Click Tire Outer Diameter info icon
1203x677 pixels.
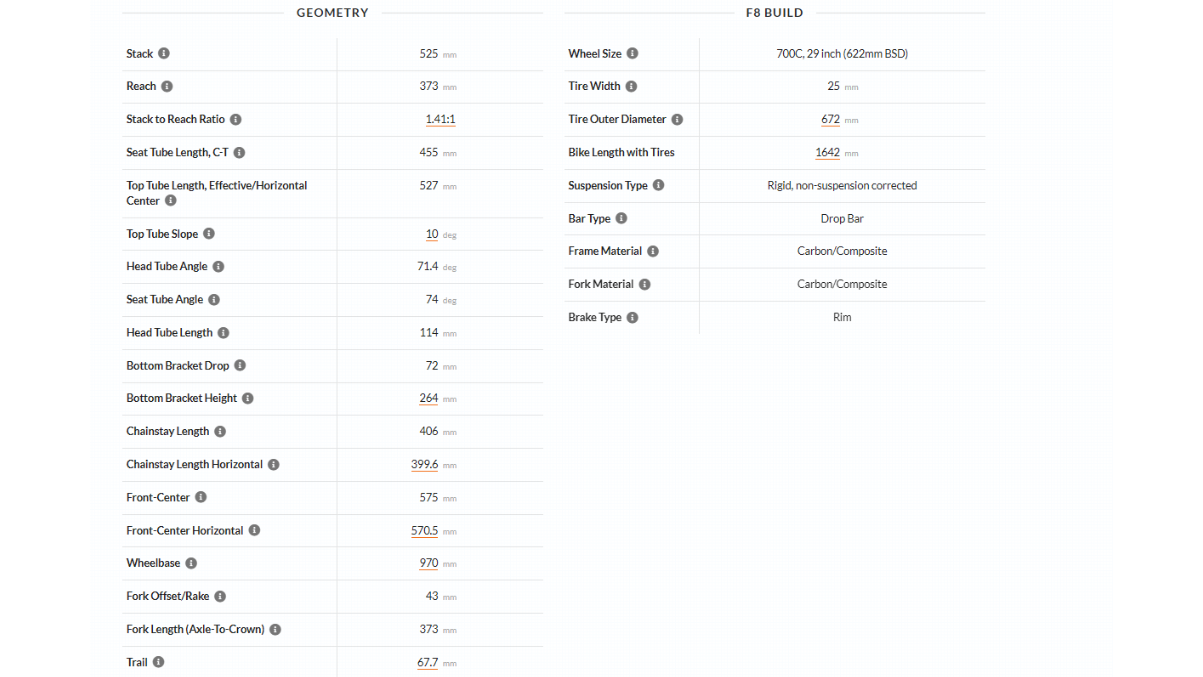click(x=677, y=120)
